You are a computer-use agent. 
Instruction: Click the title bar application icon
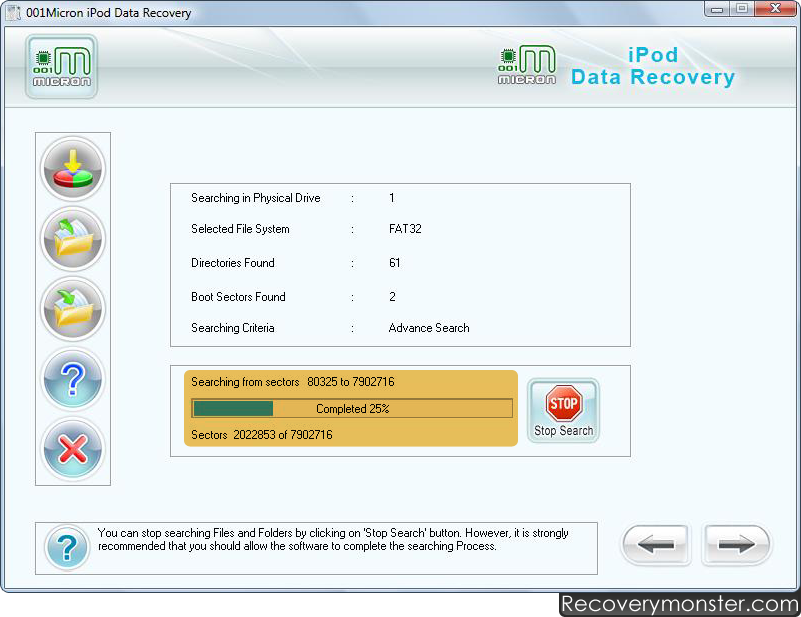coord(13,12)
